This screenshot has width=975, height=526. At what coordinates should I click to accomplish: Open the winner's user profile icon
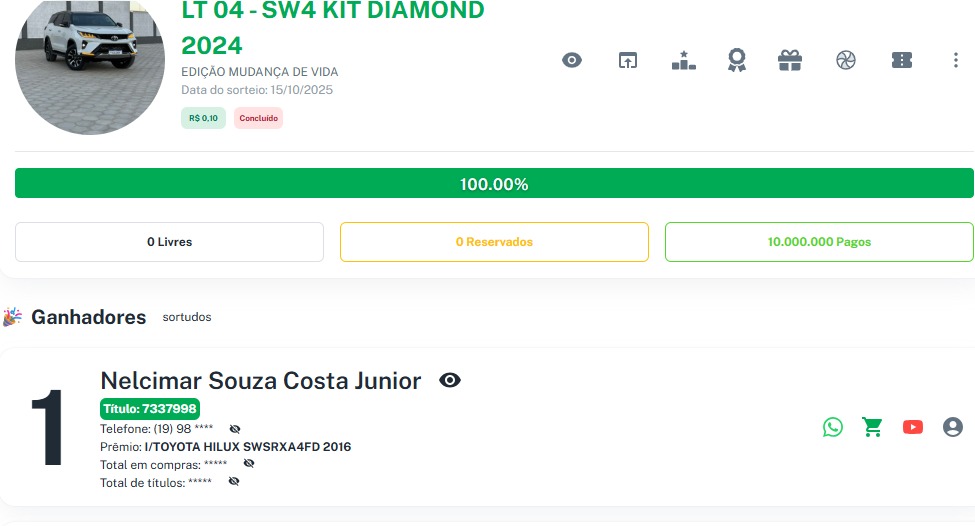click(x=953, y=427)
